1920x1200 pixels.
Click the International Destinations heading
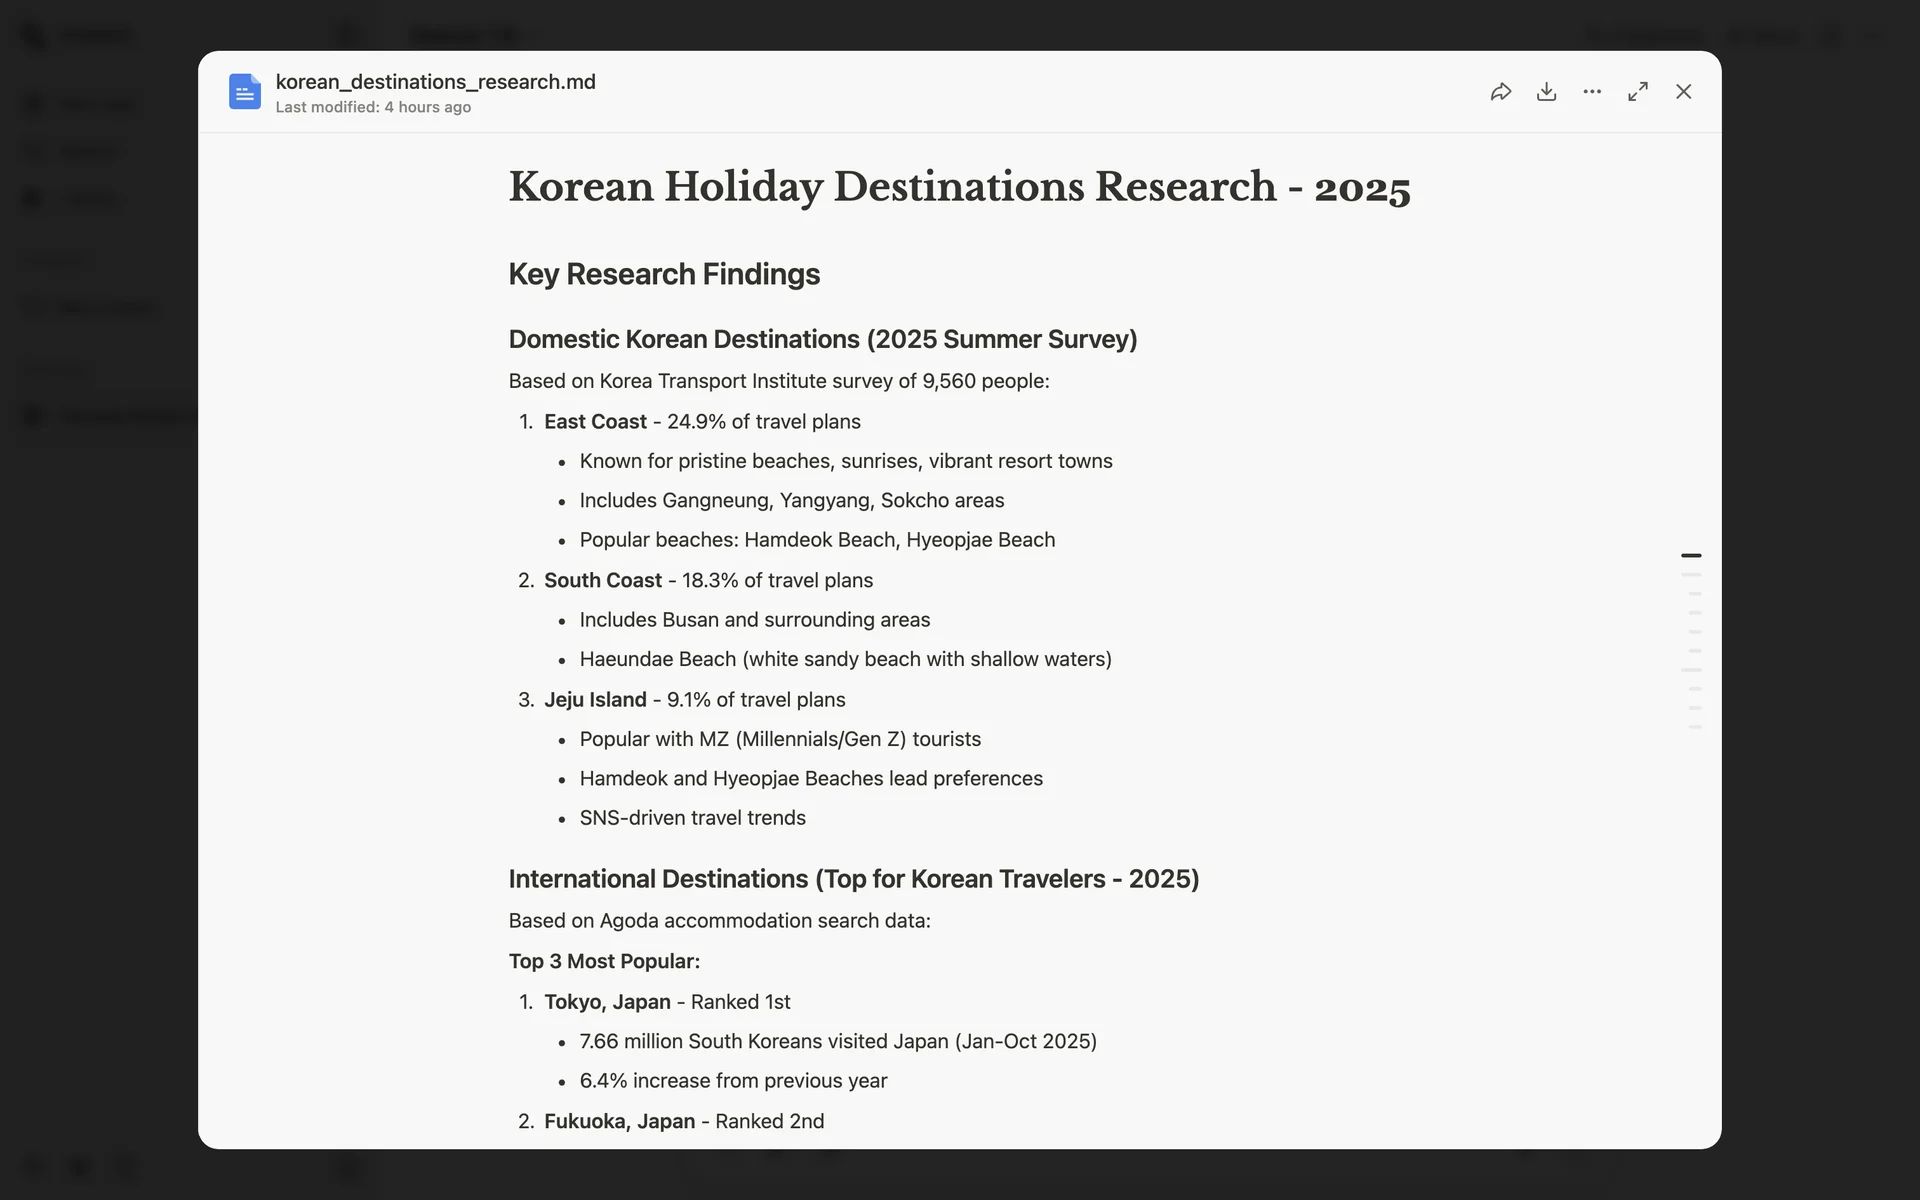click(x=853, y=879)
